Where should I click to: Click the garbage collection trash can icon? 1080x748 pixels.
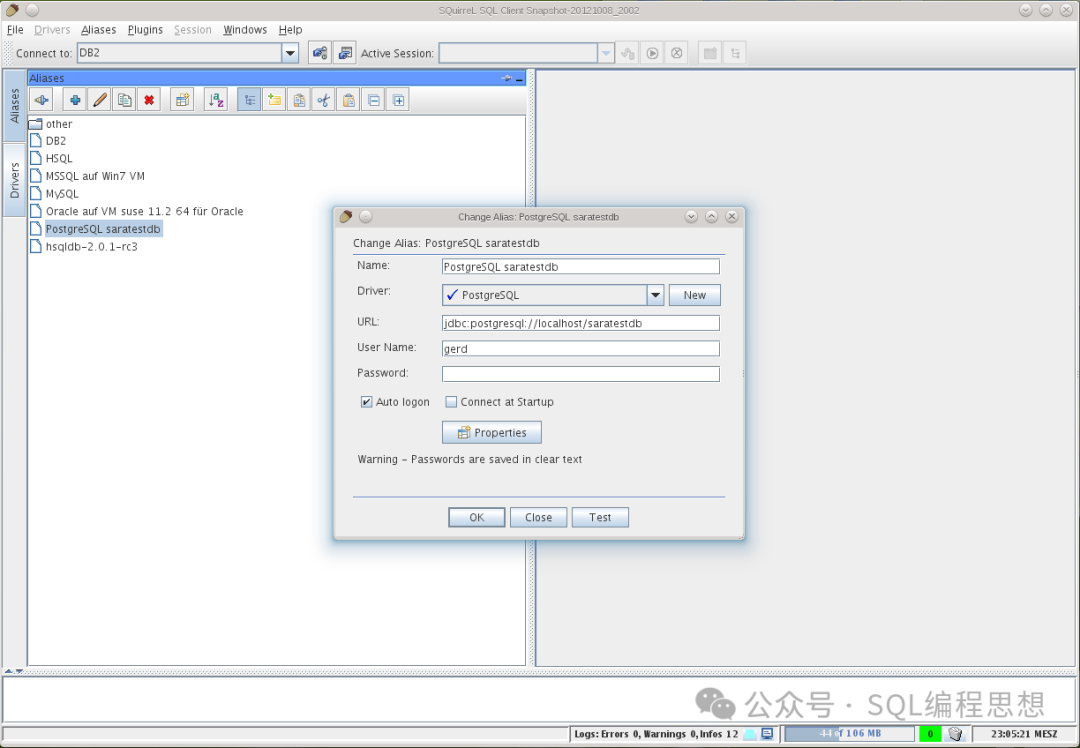pos(955,734)
